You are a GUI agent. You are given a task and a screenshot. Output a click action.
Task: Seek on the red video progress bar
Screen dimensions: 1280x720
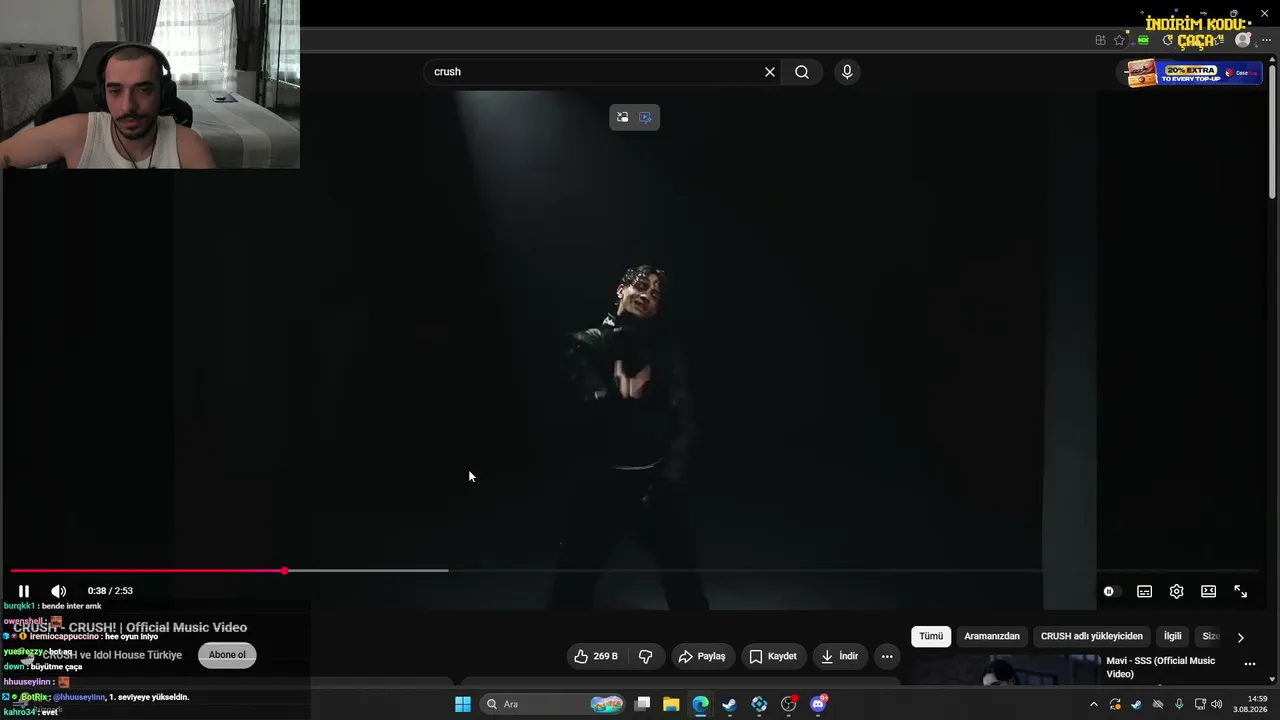point(147,571)
